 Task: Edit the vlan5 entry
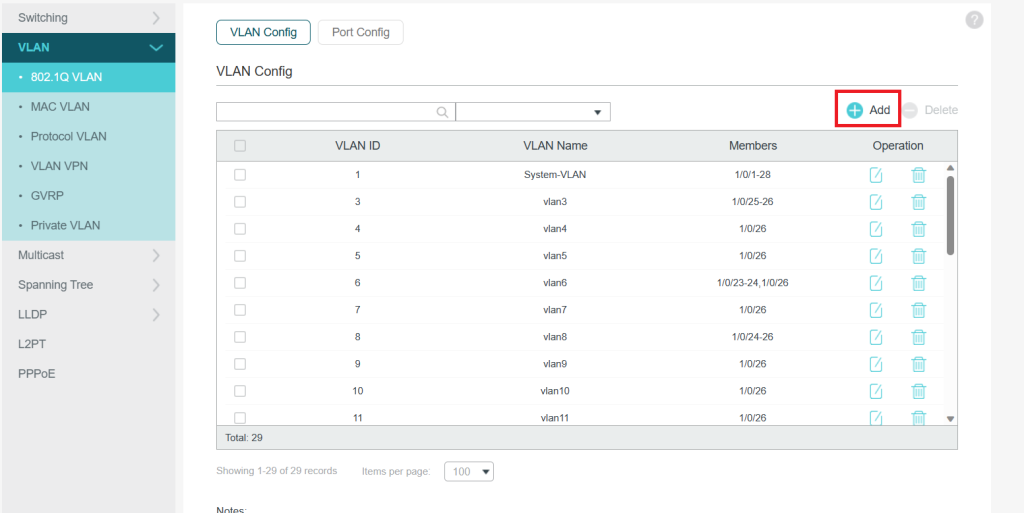(x=876, y=256)
